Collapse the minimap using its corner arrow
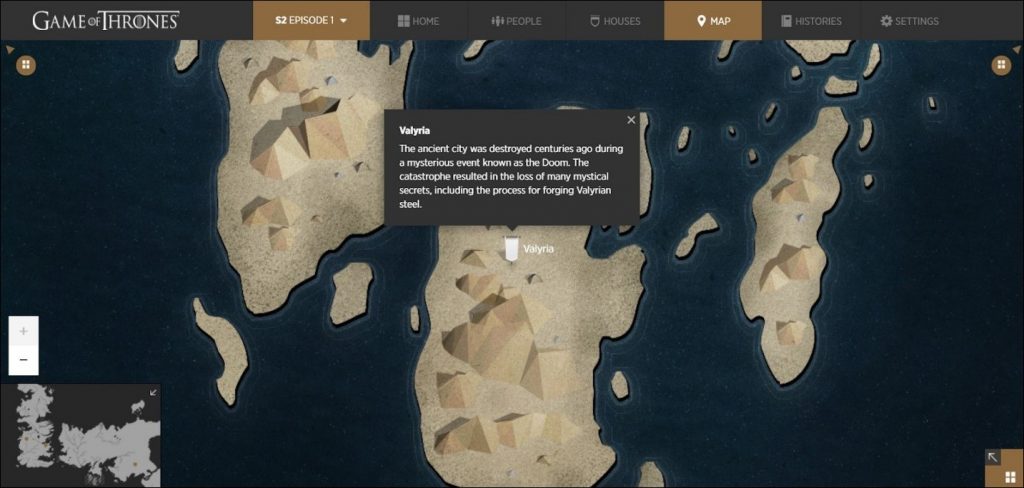The height and width of the screenshot is (488, 1024). pos(153,392)
